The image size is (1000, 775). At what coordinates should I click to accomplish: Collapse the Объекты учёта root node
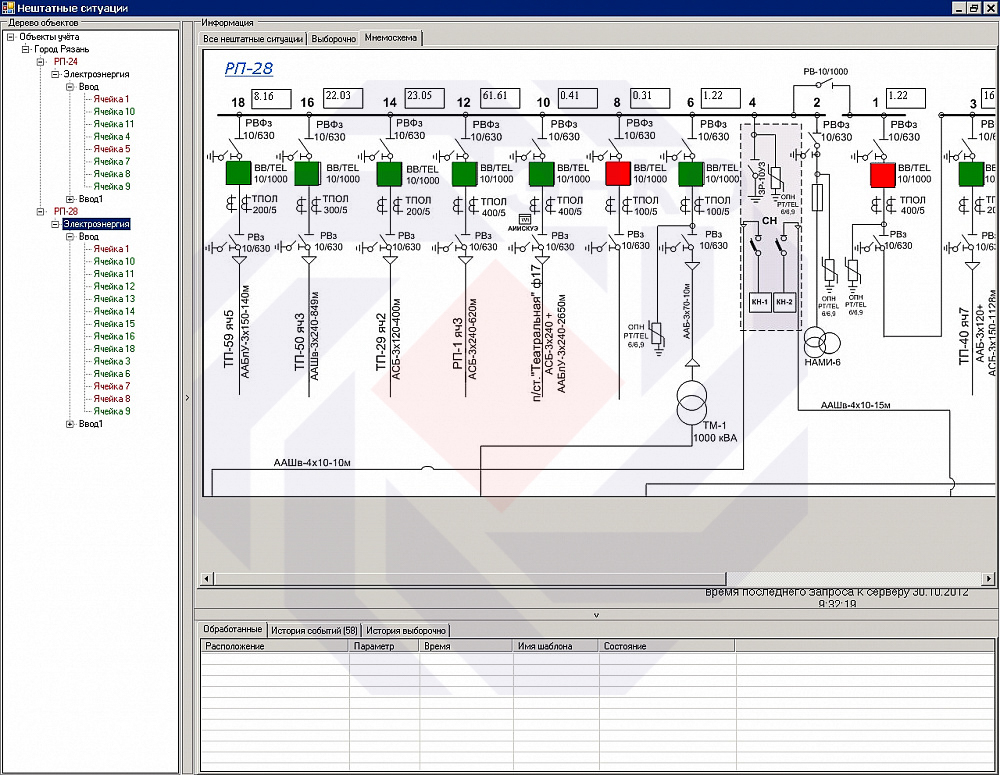tap(10, 37)
